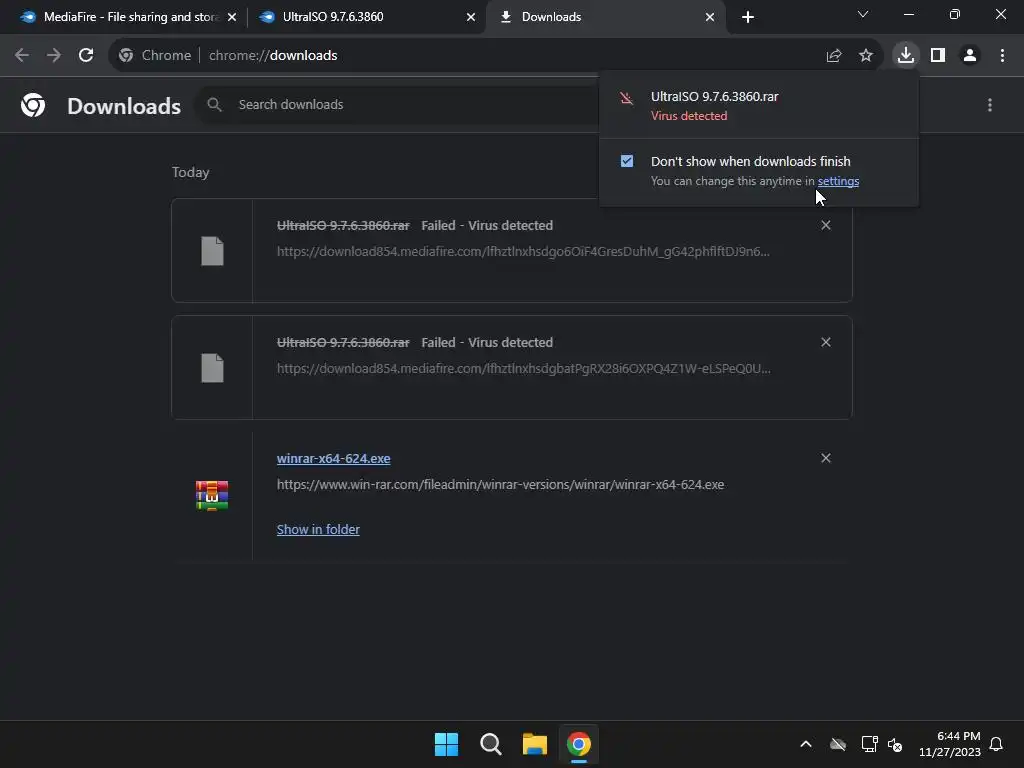
Task: Click the muted volume tray icon
Action: pyautogui.click(x=895, y=744)
